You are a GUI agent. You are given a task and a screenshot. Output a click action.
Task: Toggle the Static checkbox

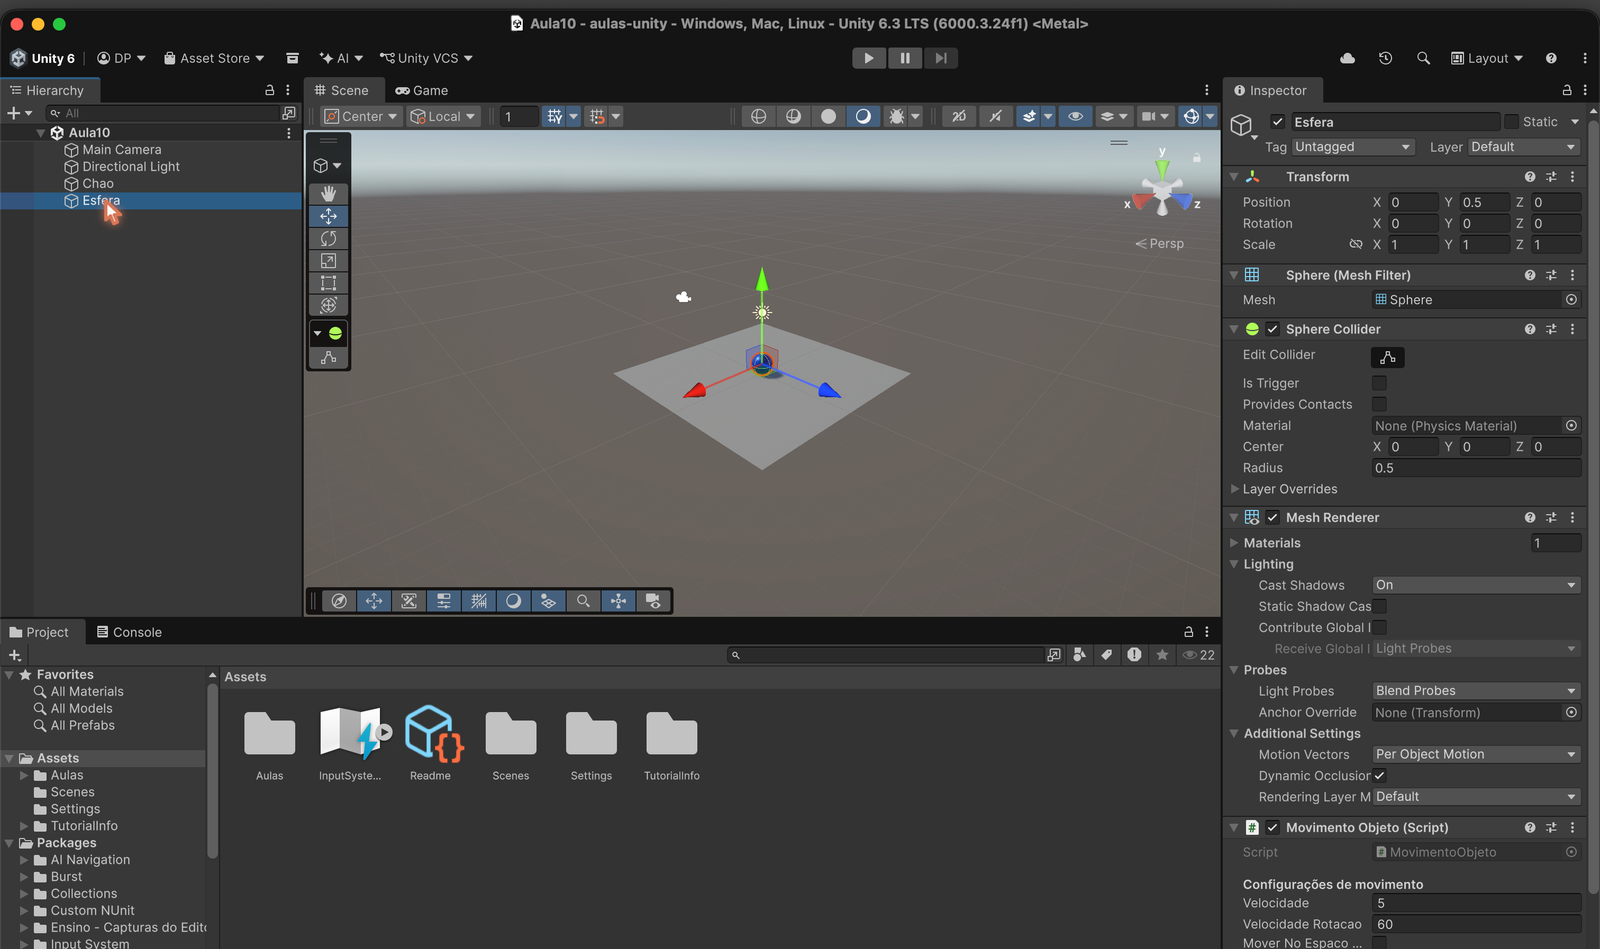click(x=1511, y=122)
